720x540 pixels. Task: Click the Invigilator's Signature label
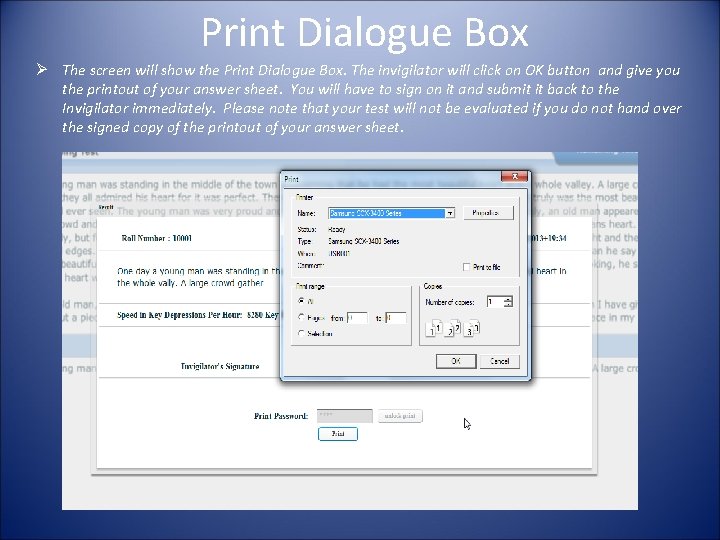(220, 366)
